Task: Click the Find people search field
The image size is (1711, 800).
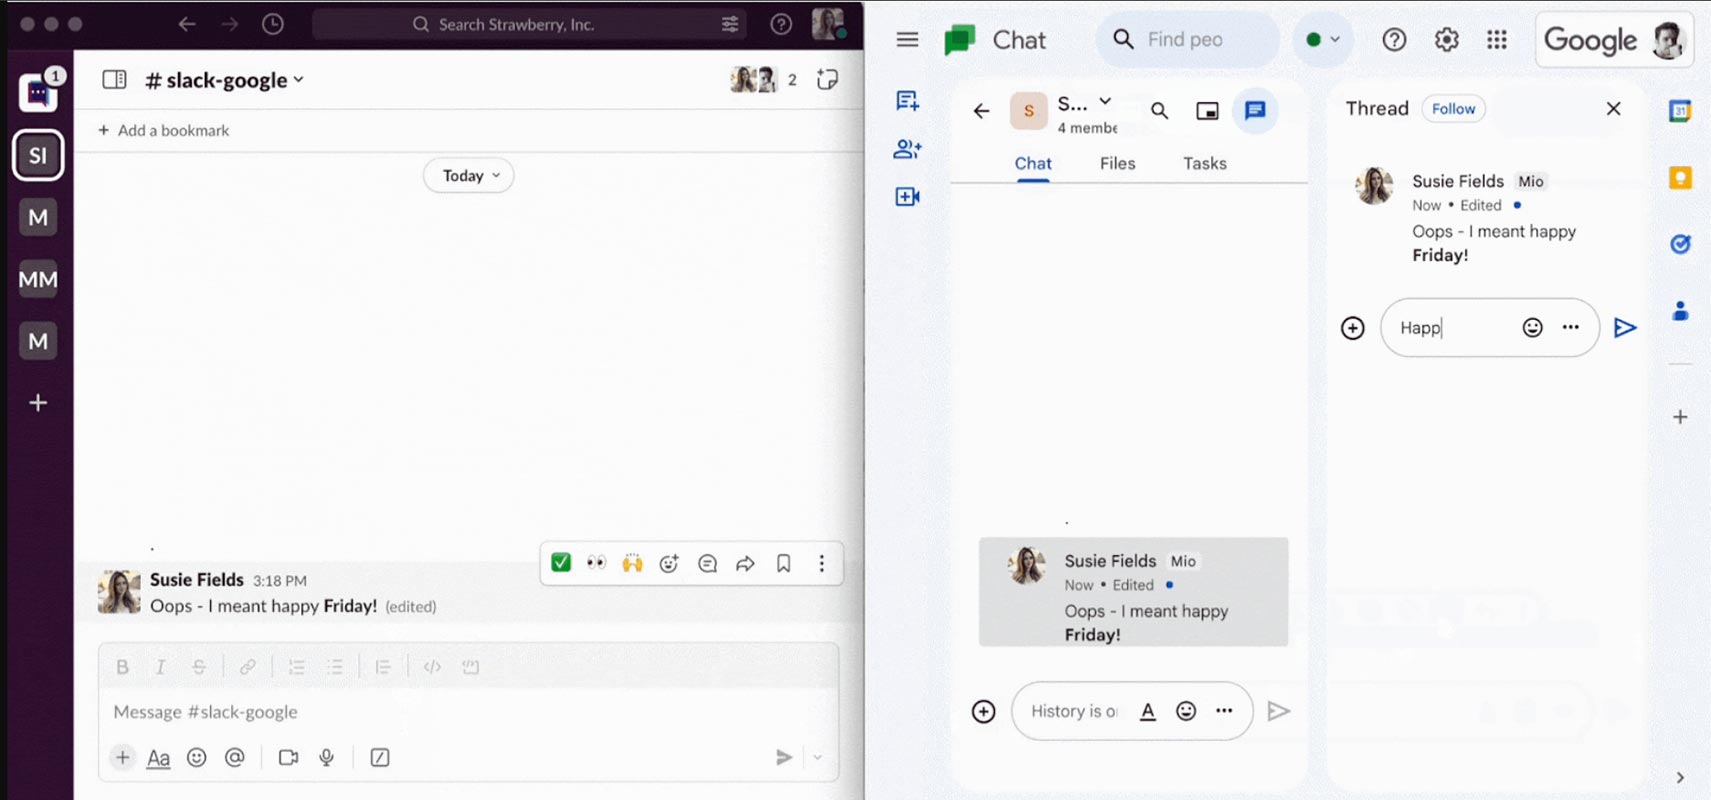Action: pos(1188,39)
